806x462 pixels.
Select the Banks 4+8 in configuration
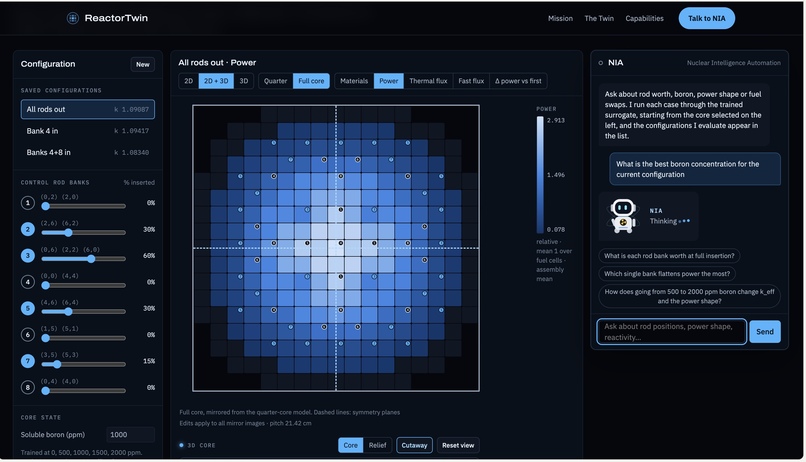pyautogui.click(x=87, y=153)
